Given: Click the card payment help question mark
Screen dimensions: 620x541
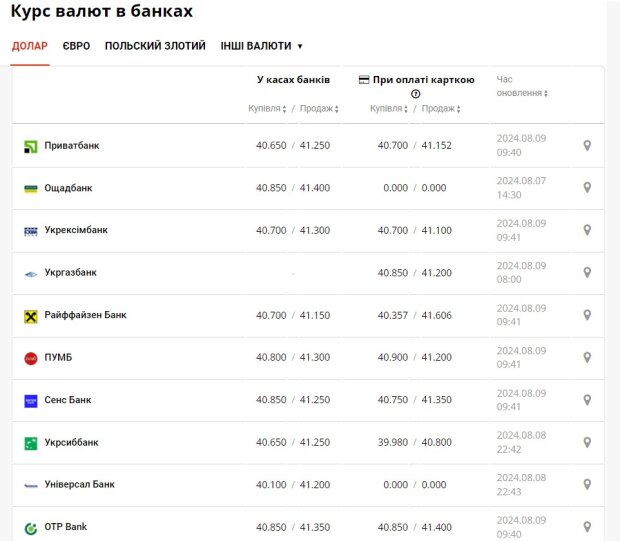Looking at the screenshot, I should [416, 94].
